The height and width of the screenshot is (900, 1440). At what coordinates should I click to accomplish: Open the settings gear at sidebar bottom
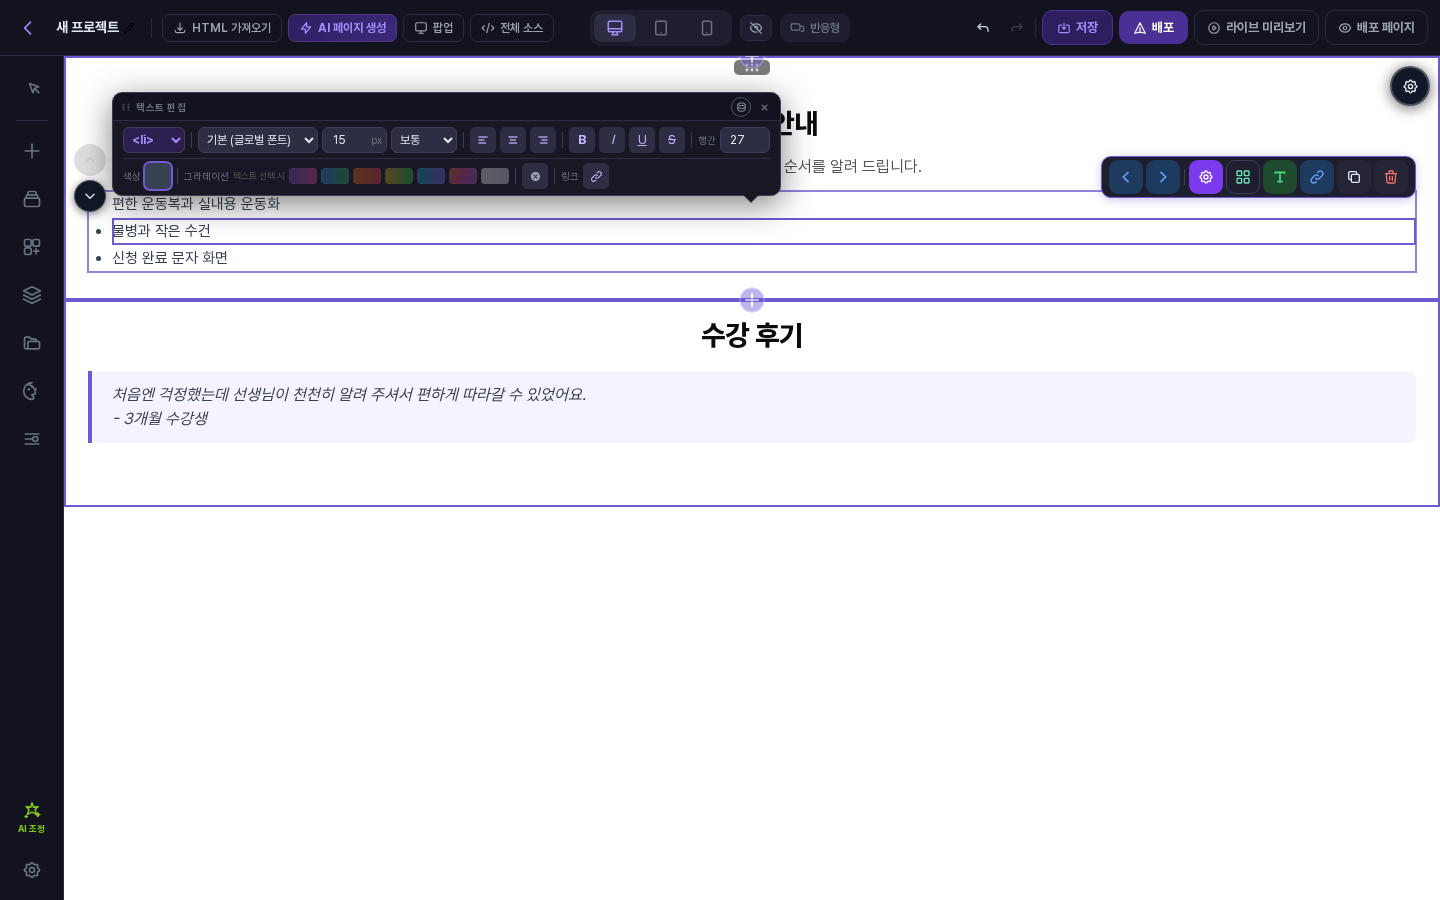[x=32, y=870]
